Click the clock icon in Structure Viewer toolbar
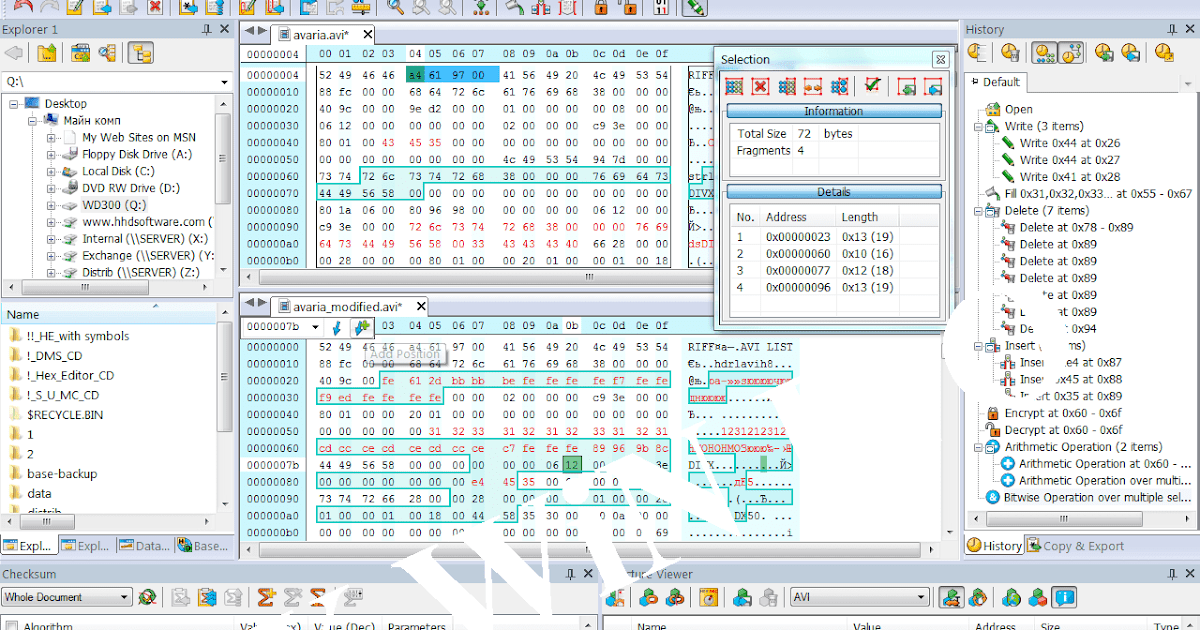This screenshot has height=630, width=1200. 709,597
